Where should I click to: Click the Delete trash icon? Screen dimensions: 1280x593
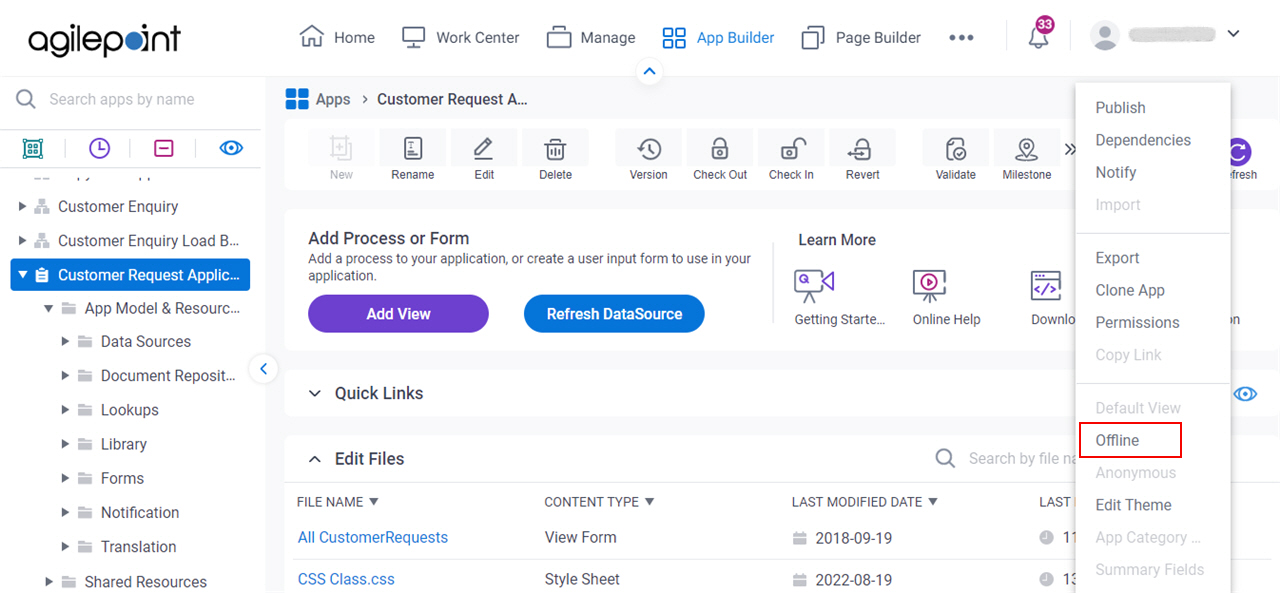(x=555, y=150)
